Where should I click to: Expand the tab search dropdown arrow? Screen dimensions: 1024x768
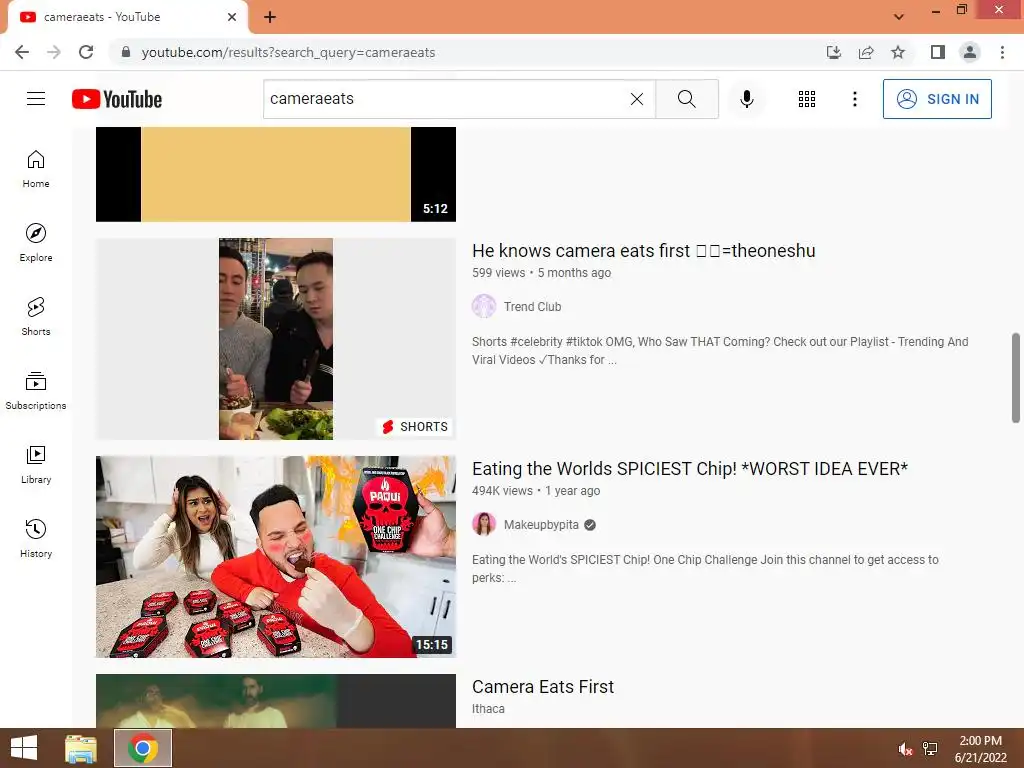point(899,17)
